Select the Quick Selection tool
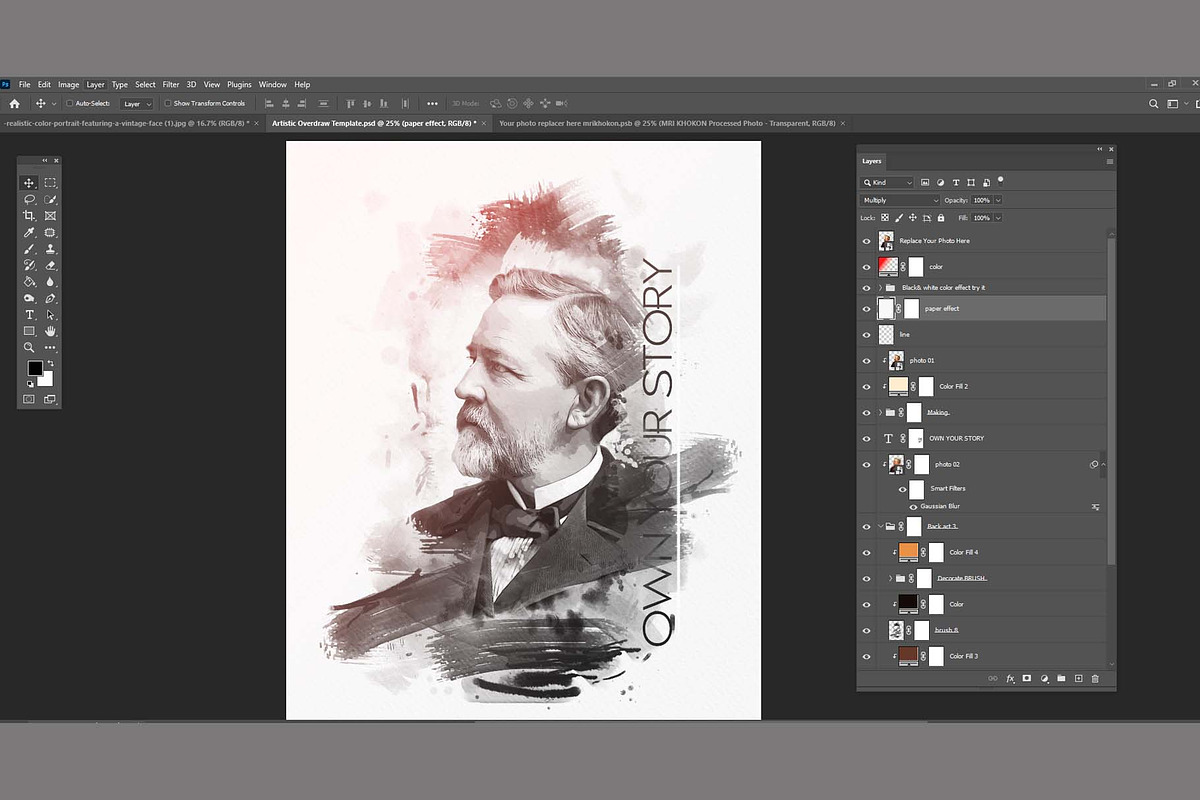 (x=50, y=200)
